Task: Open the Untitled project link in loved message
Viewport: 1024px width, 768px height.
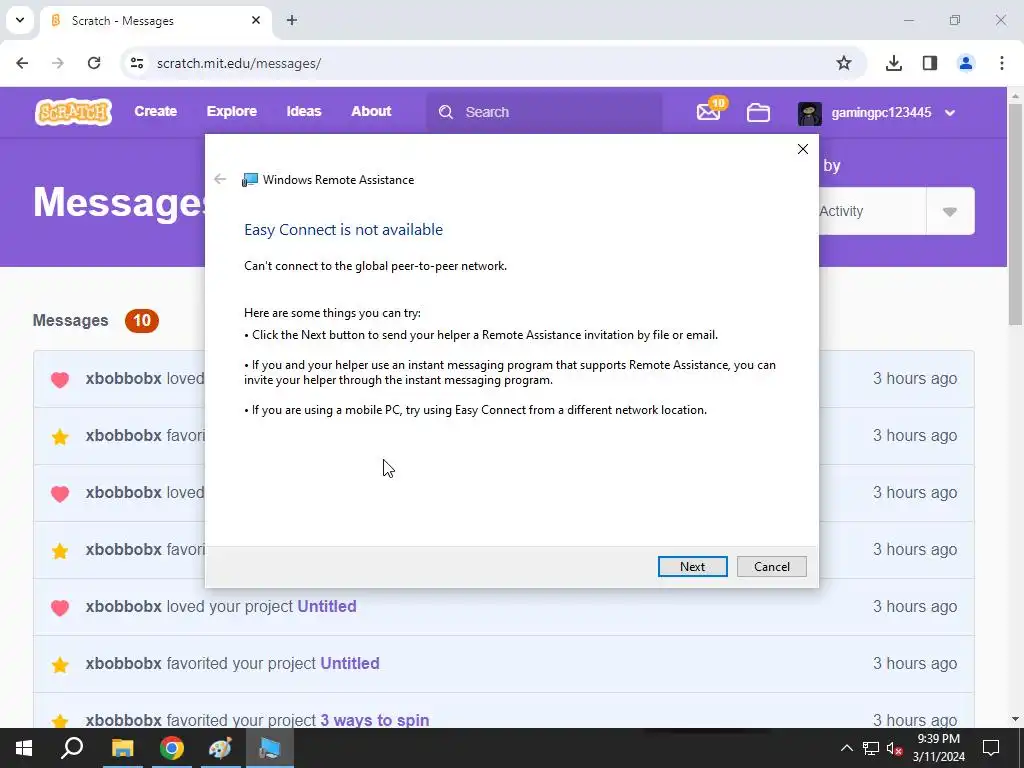Action: point(327,606)
